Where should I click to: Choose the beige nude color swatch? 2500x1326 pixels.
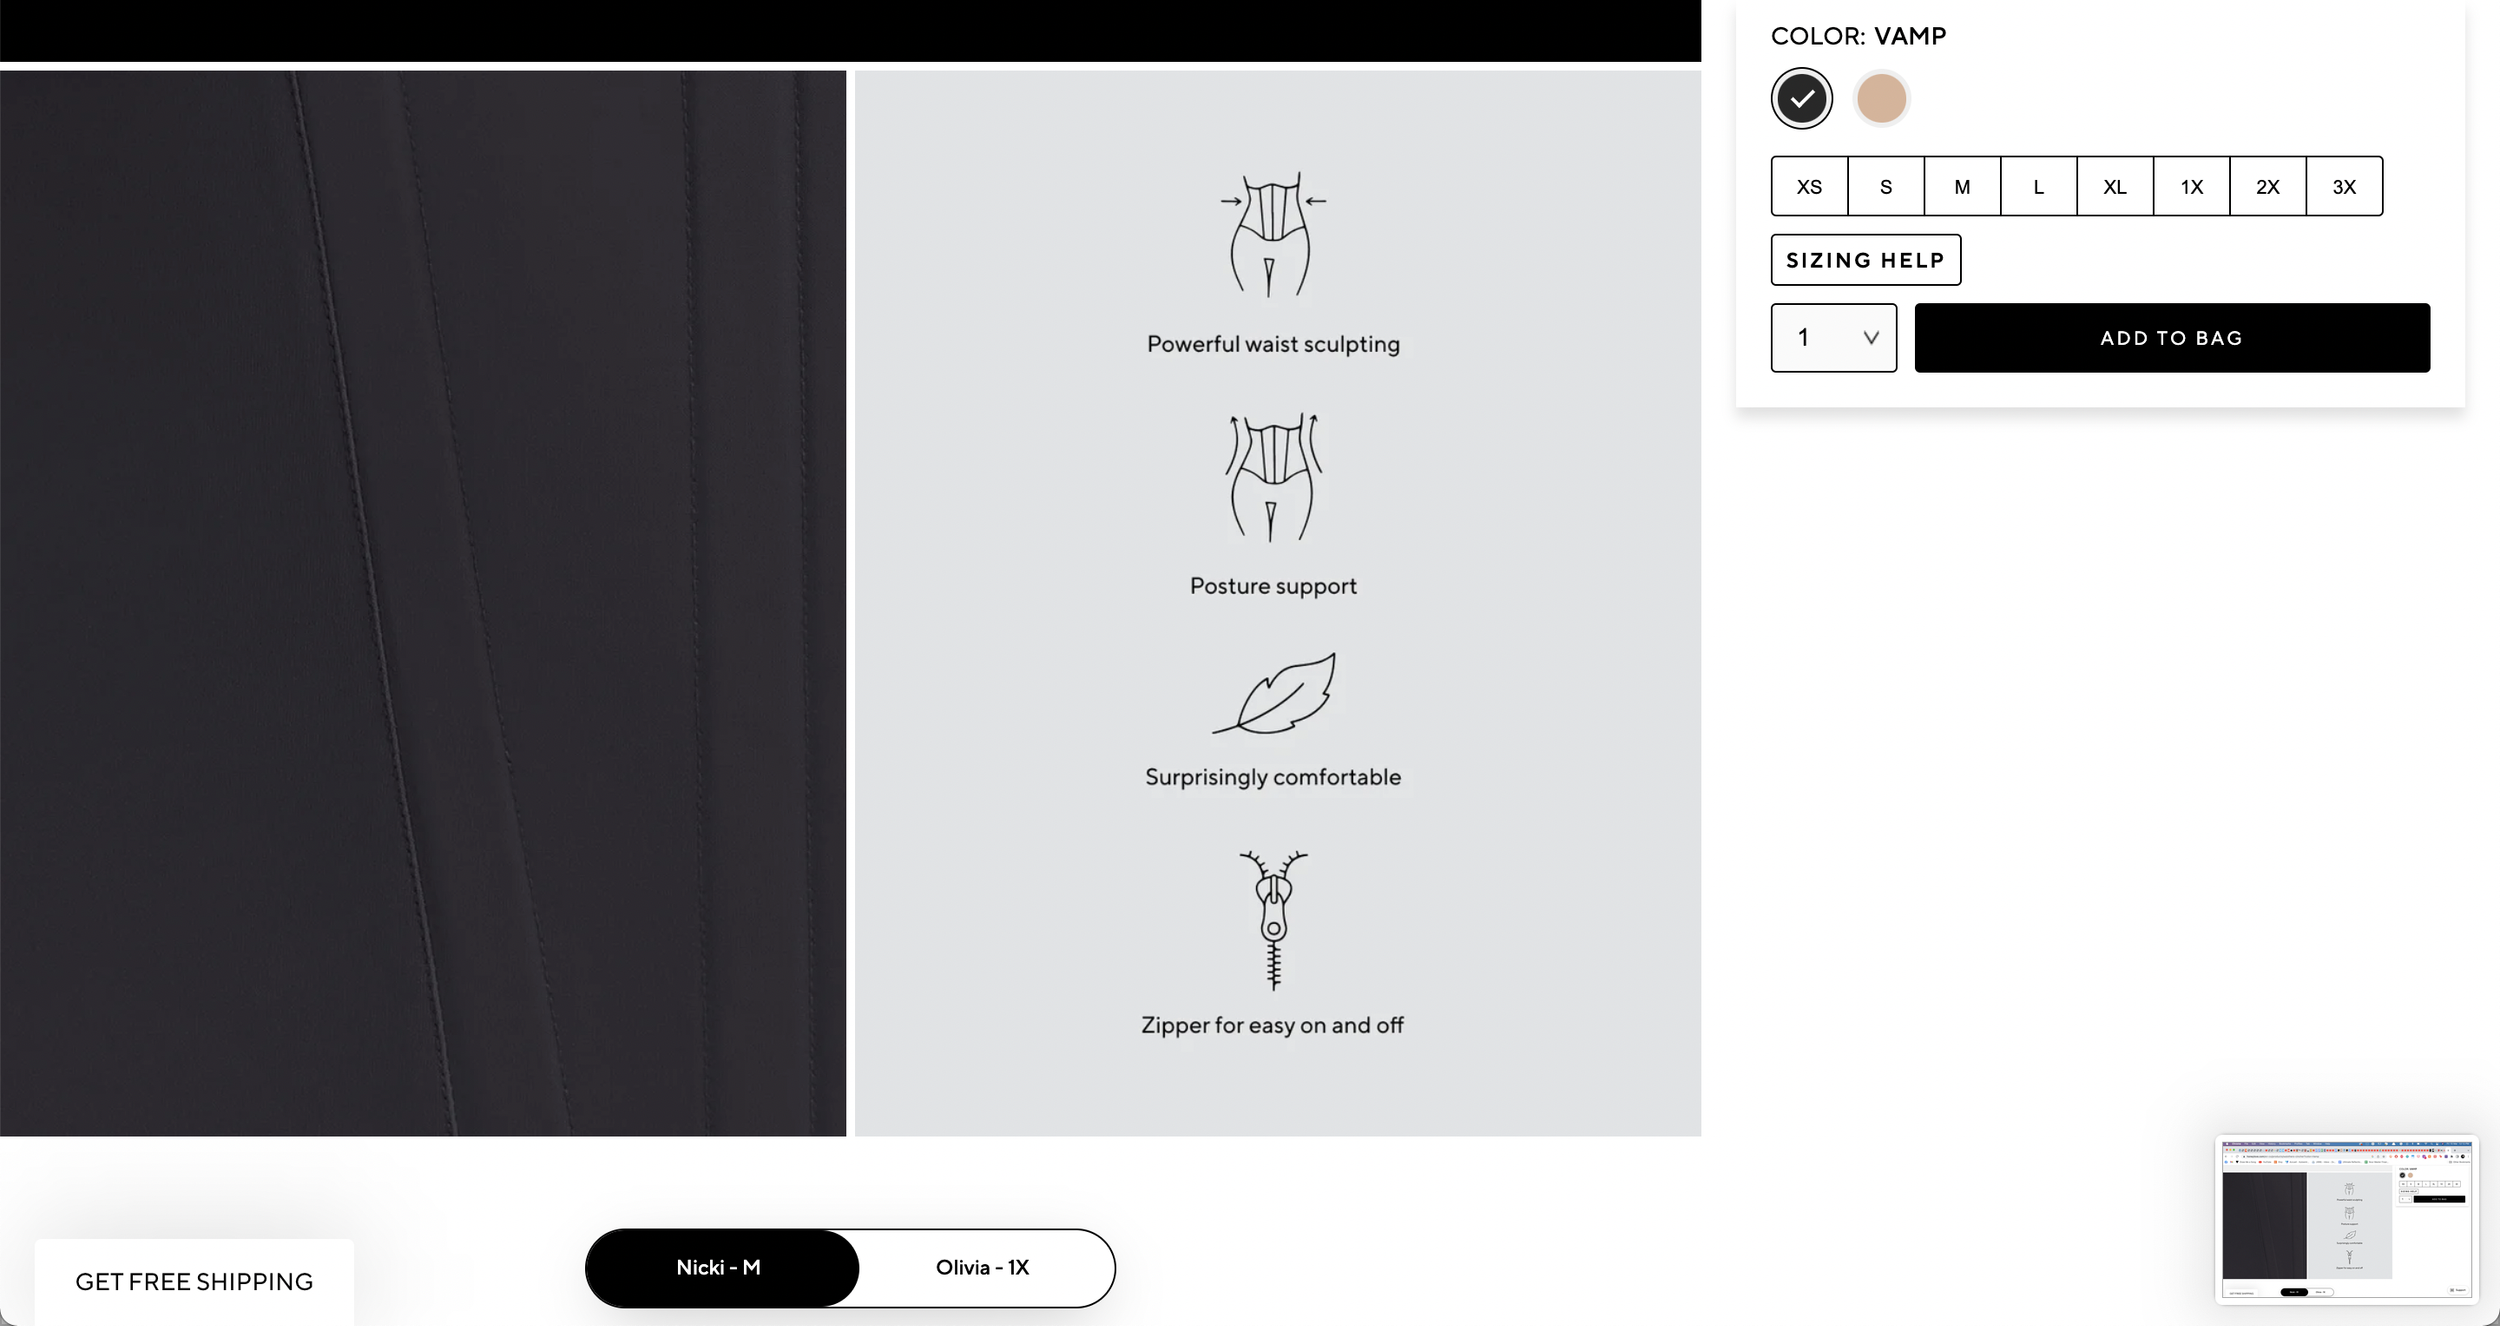(1881, 98)
